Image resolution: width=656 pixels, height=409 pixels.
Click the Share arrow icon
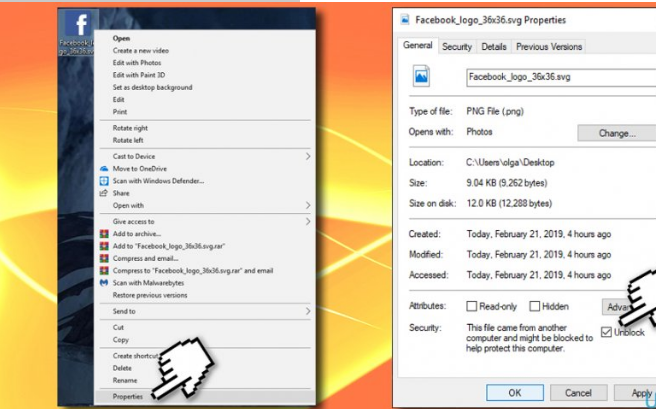(103, 193)
